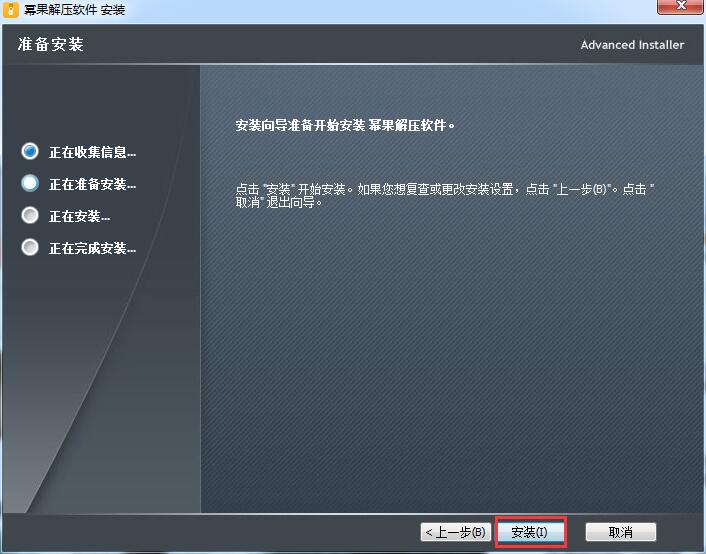Select the 正在准备安装 step indicator
The height and width of the screenshot is (554, 706).
(x=30, y=183)
